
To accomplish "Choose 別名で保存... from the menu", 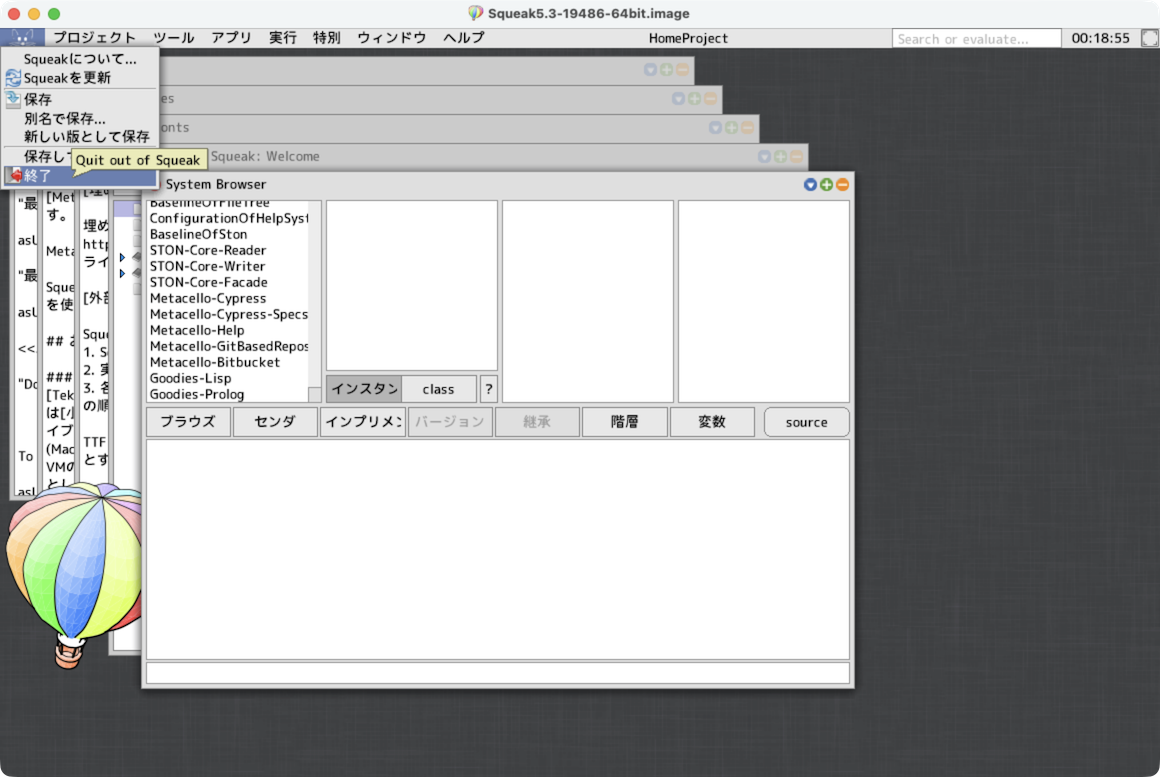I will [x=64, y=119].
